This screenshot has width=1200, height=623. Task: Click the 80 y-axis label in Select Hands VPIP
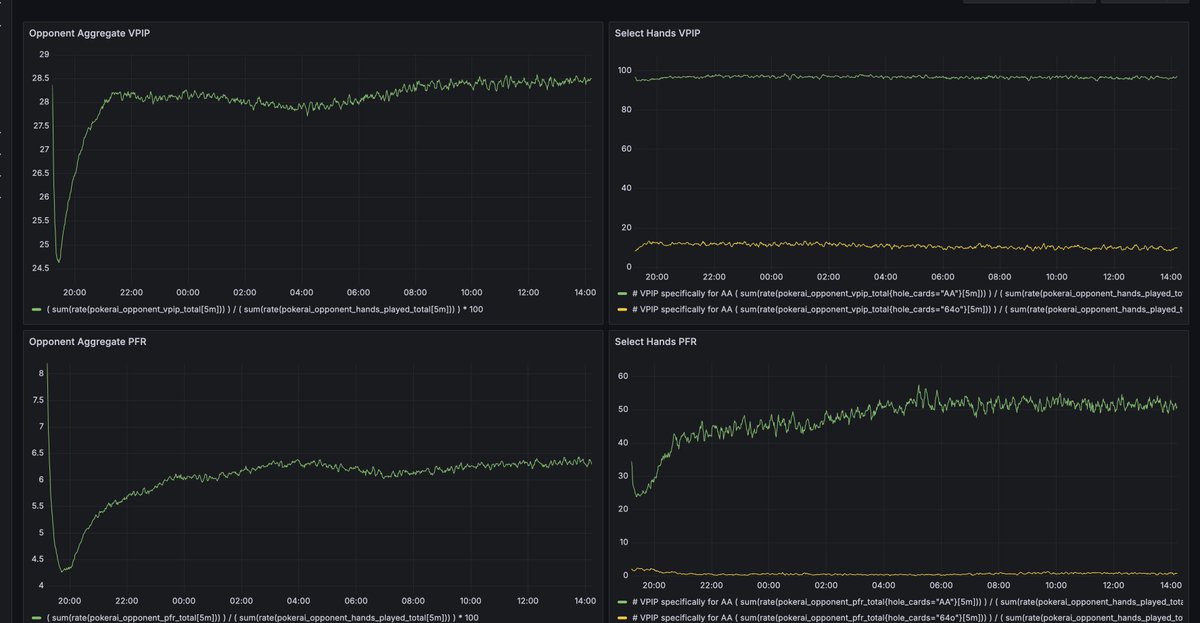626,110
